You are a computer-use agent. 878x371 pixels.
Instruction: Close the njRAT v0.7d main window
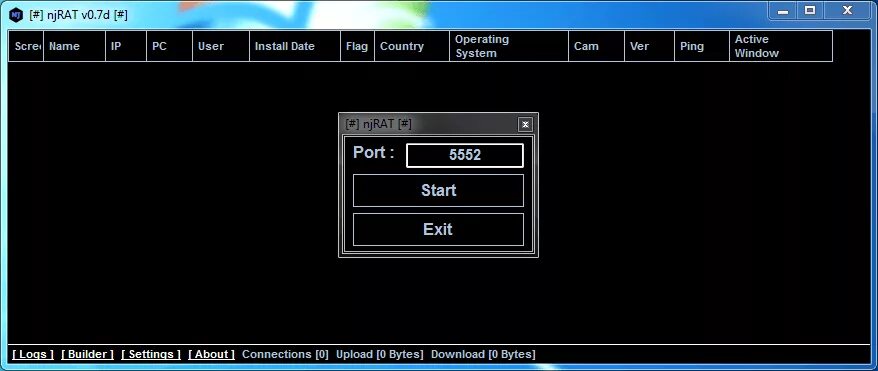847,11
